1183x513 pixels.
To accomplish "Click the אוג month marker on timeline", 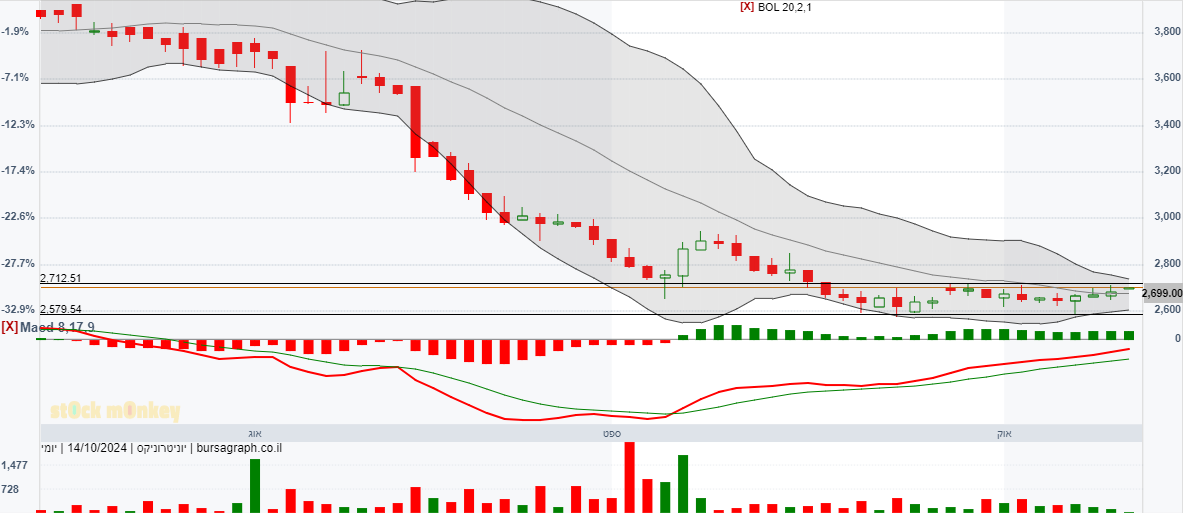I will [254, 433].
